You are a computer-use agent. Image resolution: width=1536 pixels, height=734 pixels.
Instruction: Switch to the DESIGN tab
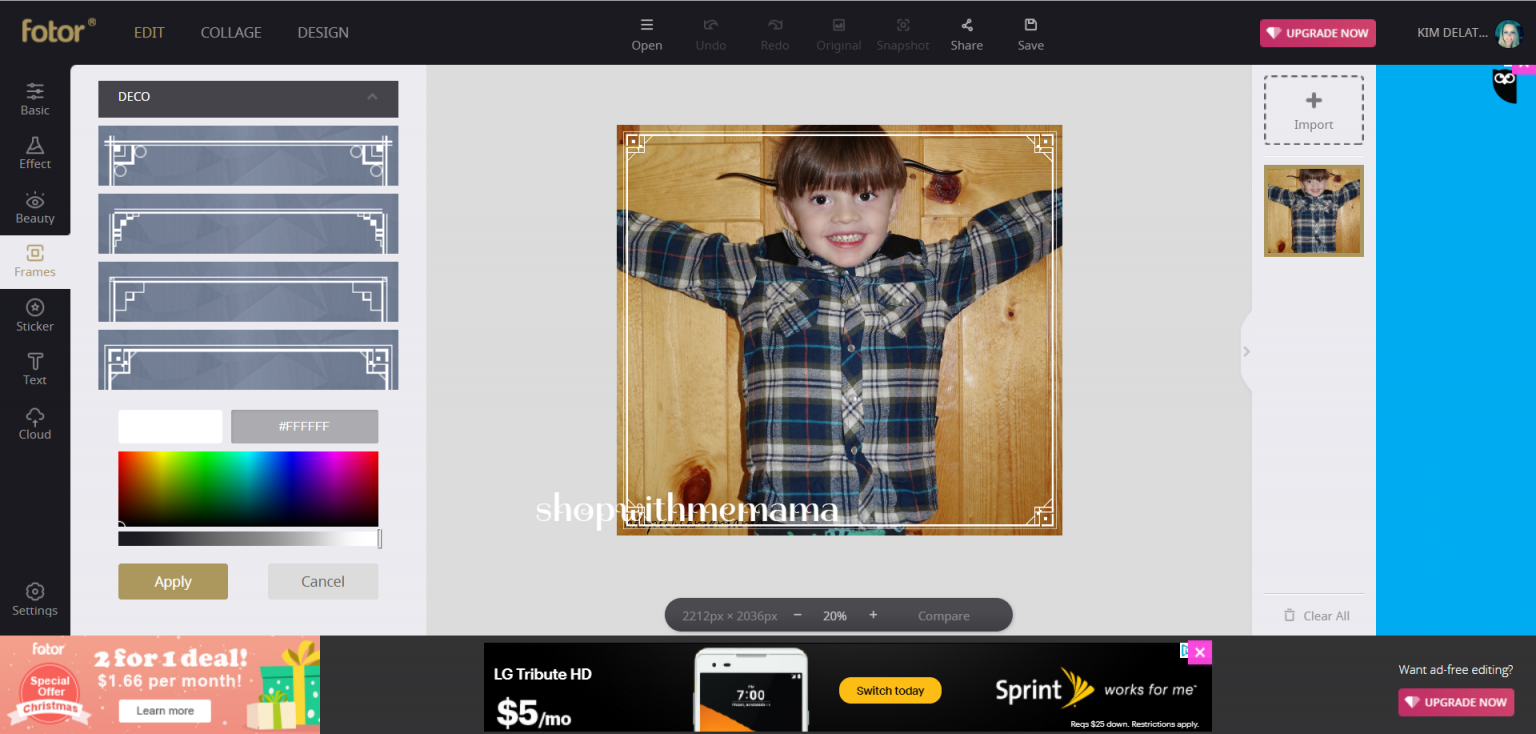coord(323,32)
